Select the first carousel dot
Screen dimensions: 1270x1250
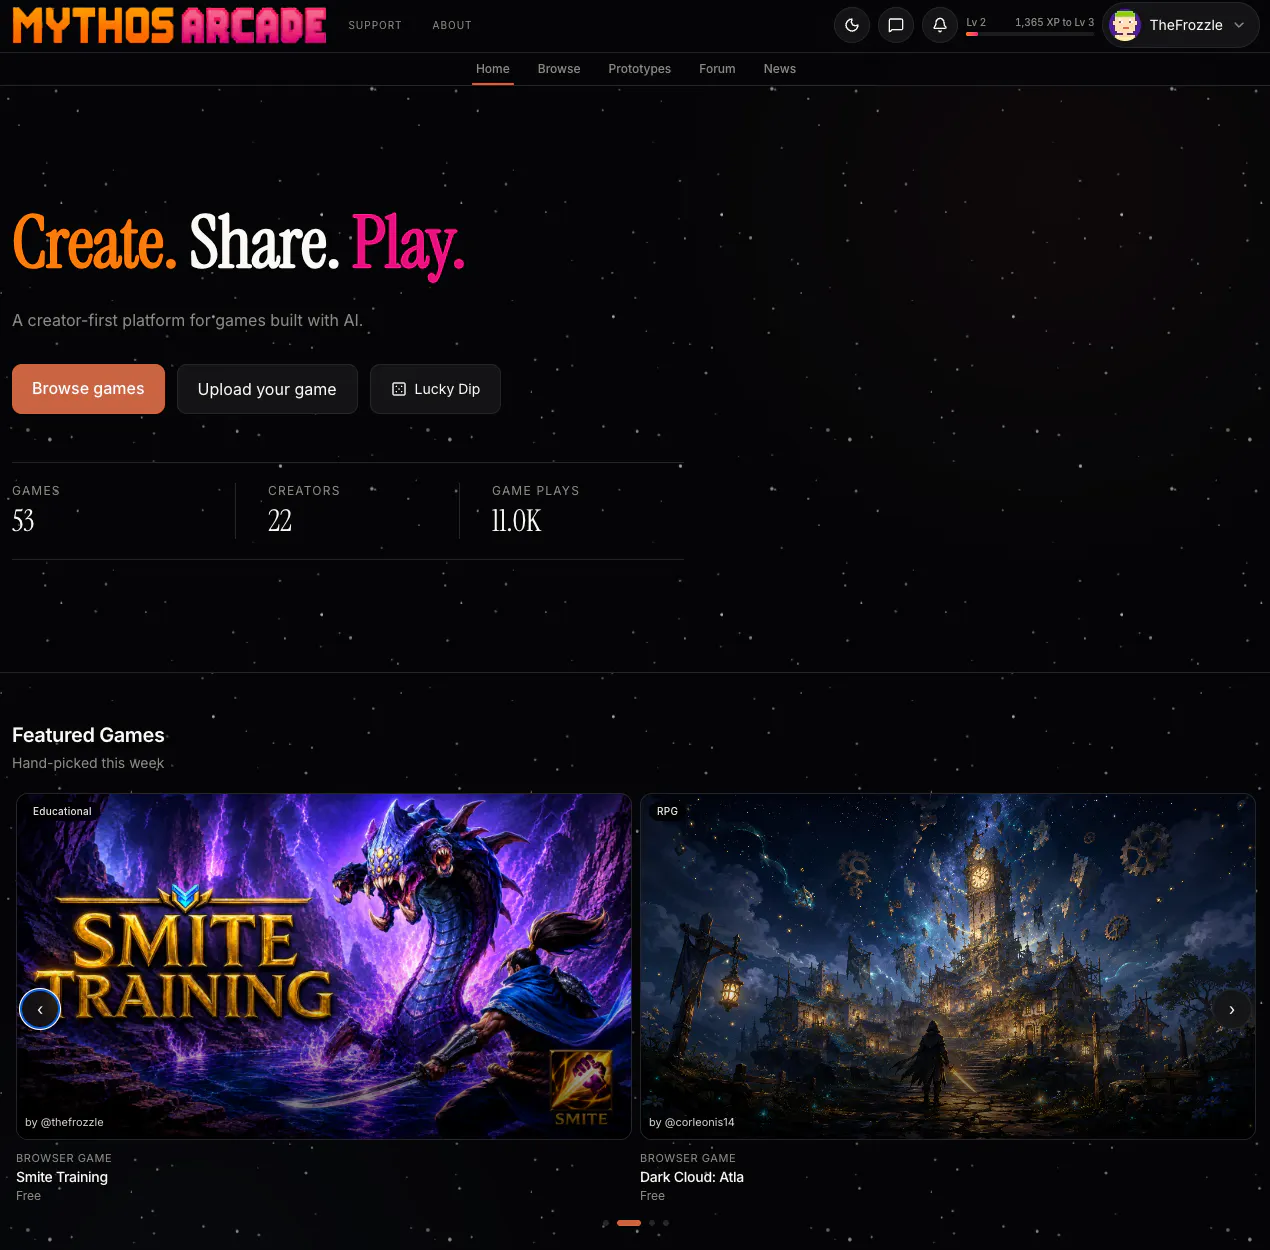pyautogui.click(x=605, y=1223)
